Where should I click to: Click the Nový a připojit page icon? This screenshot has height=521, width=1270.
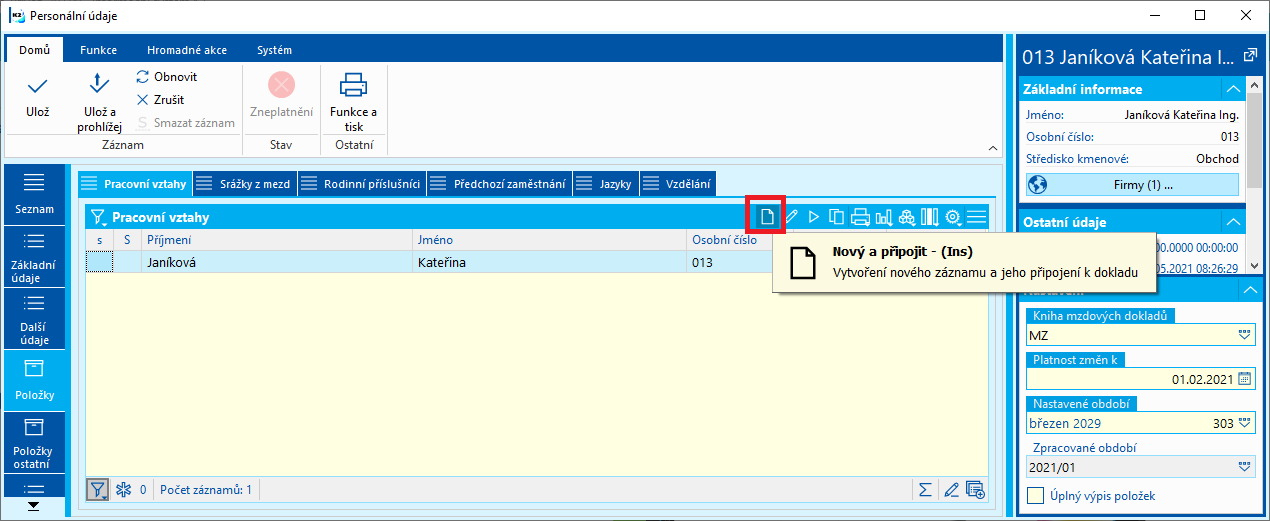767,217
